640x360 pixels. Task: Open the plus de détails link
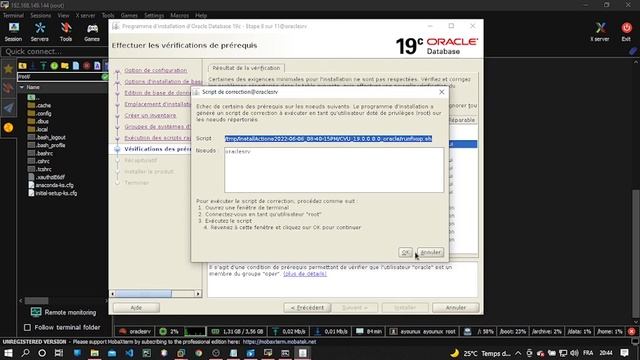click(305, 274)
